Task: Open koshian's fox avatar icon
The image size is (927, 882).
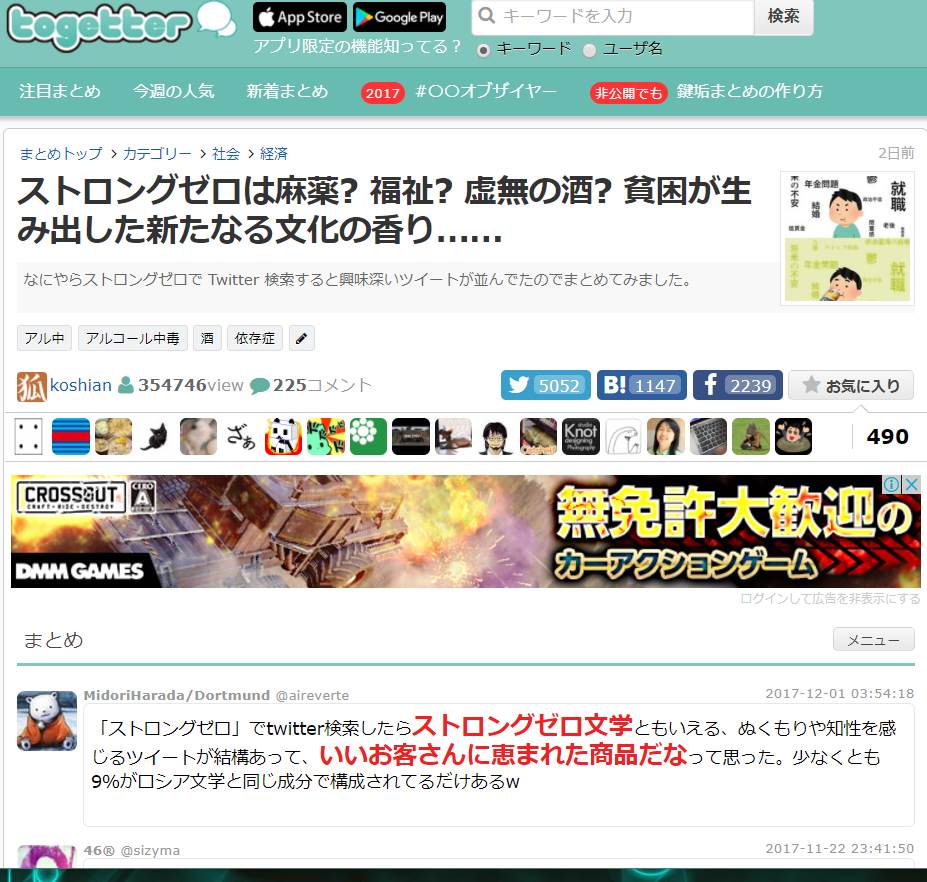Action: click(x=31, y=387)
